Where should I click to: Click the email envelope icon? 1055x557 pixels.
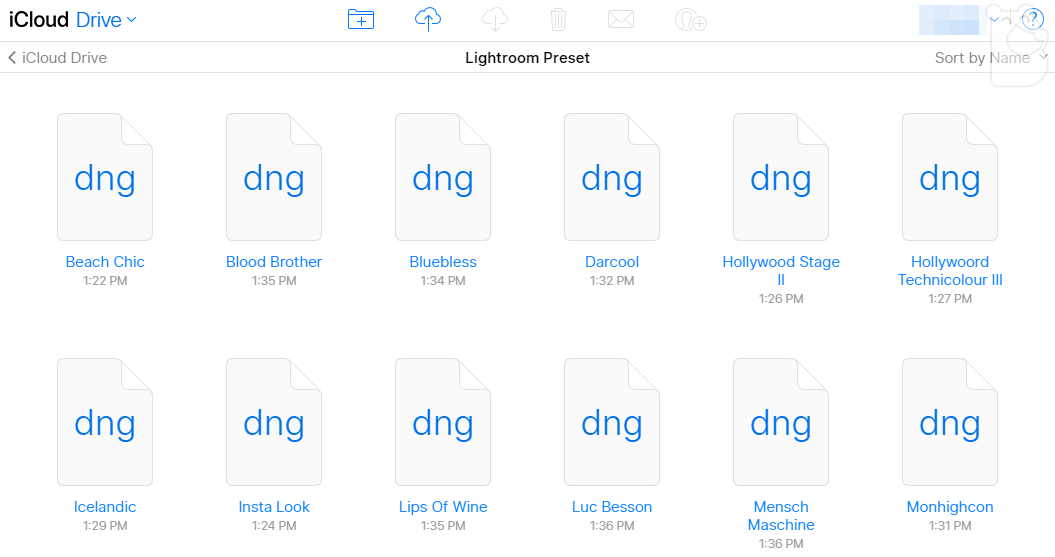pyautogui.click(x=620, y=20)
